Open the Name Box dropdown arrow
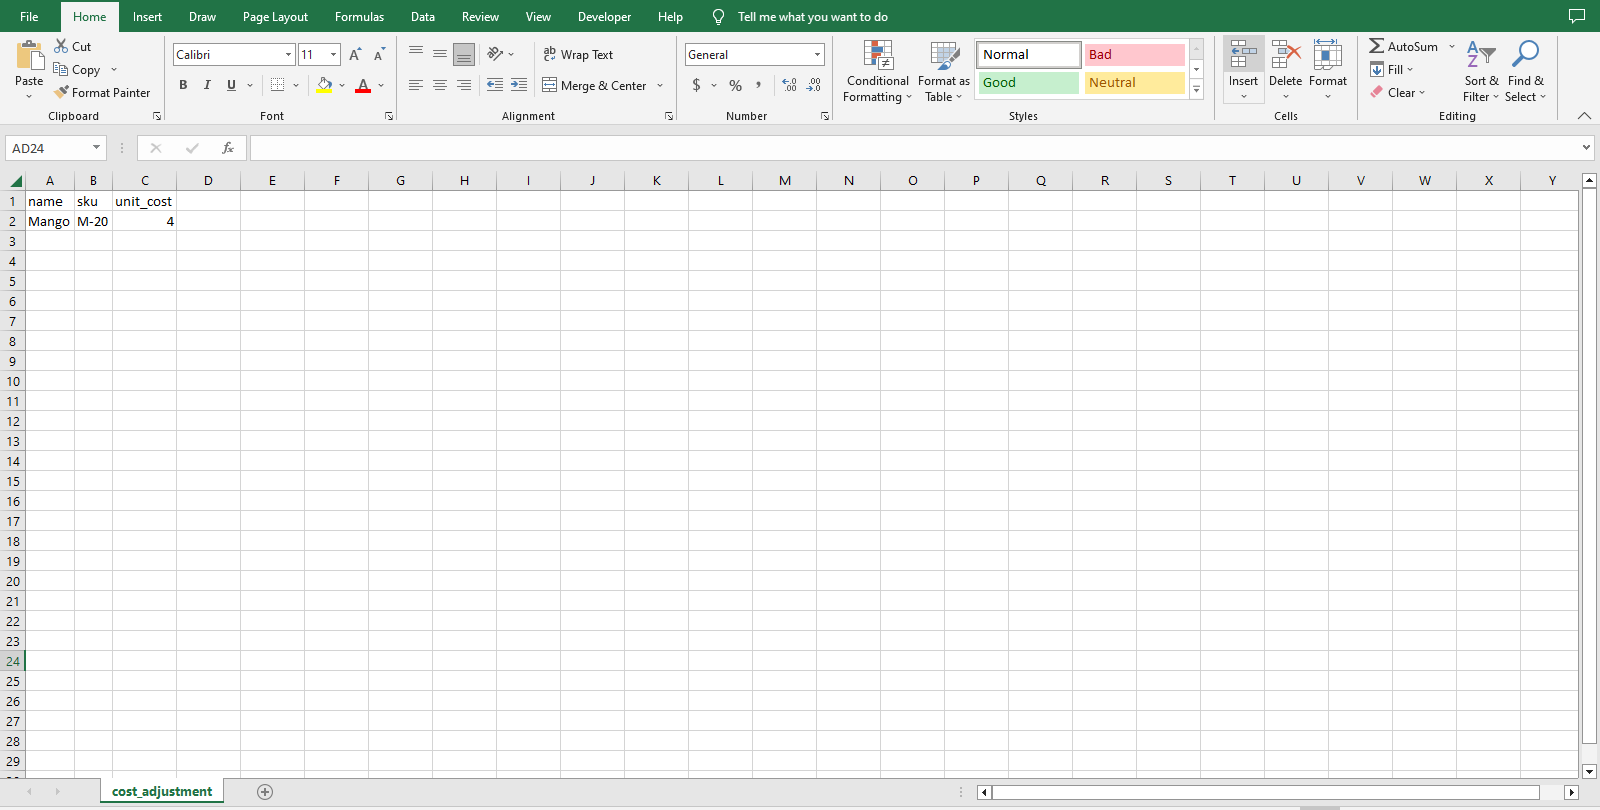Viewport: 1600px width, 810px height. pyautogui.click(x=96, y=148)
